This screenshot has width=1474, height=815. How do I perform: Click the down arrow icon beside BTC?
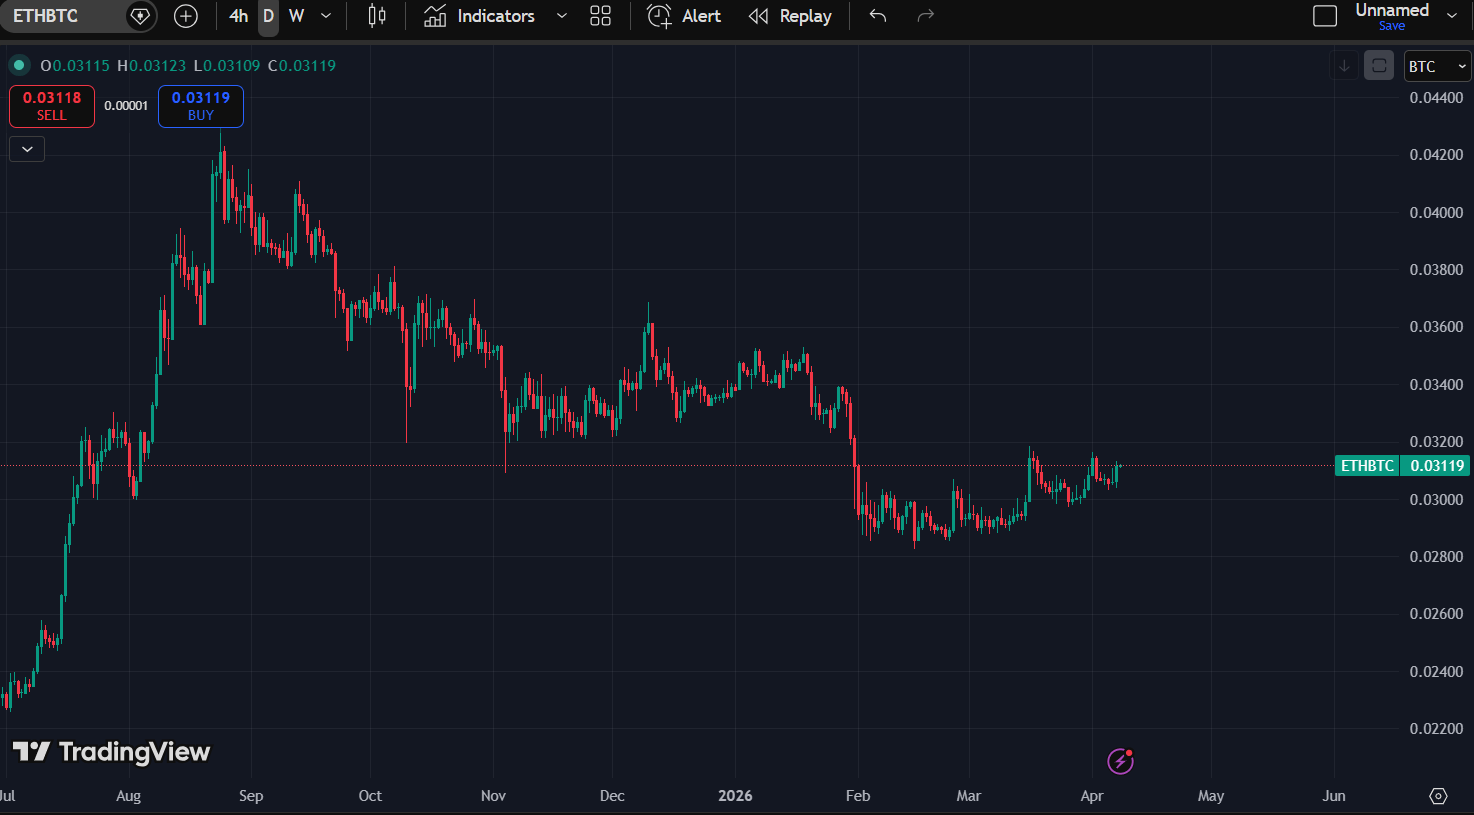click(x=1345, y=66)
